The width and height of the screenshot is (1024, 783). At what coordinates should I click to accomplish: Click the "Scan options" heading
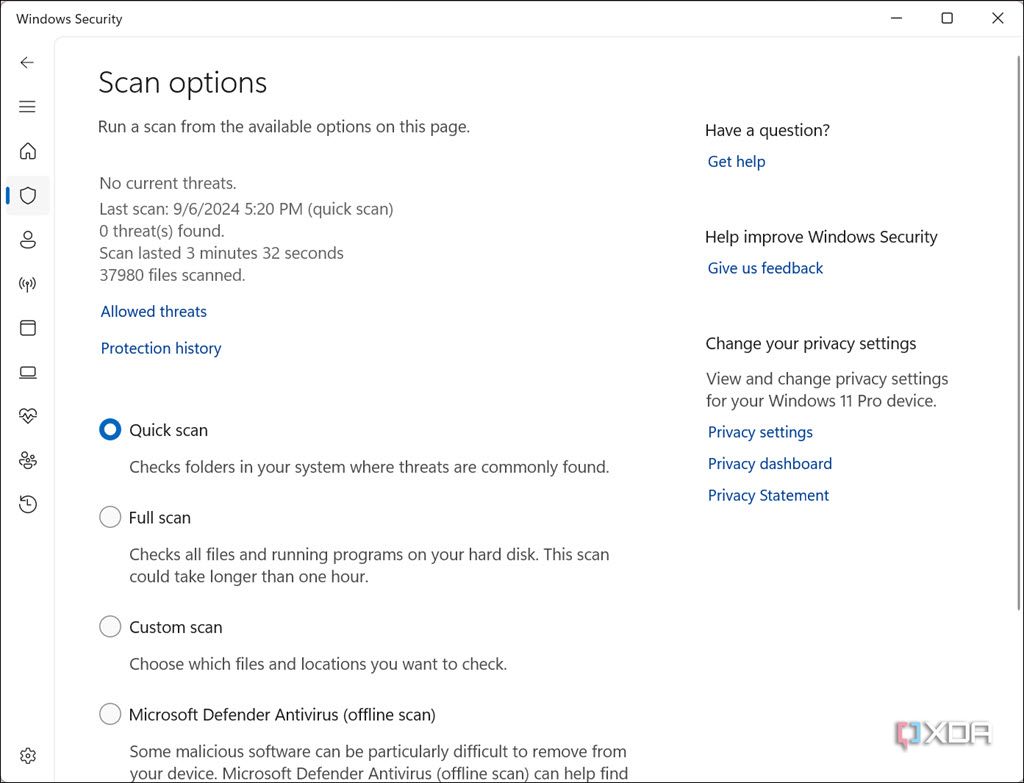point(182,83)
